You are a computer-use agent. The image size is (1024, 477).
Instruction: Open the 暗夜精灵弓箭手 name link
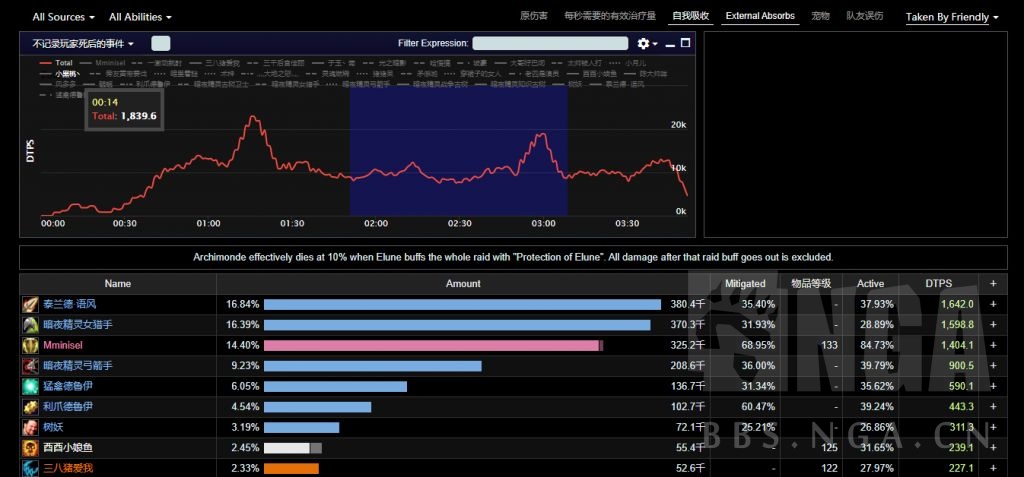tap(78, 366)
